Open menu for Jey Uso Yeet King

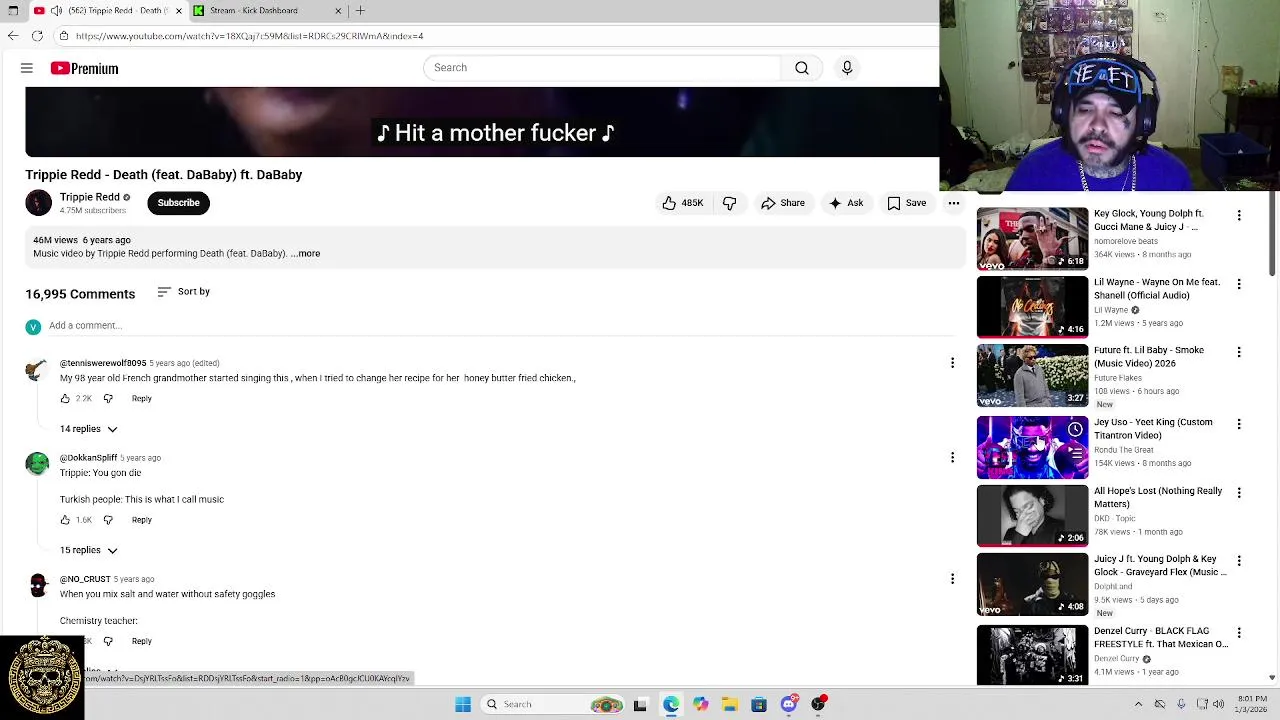click(1239, 424)
